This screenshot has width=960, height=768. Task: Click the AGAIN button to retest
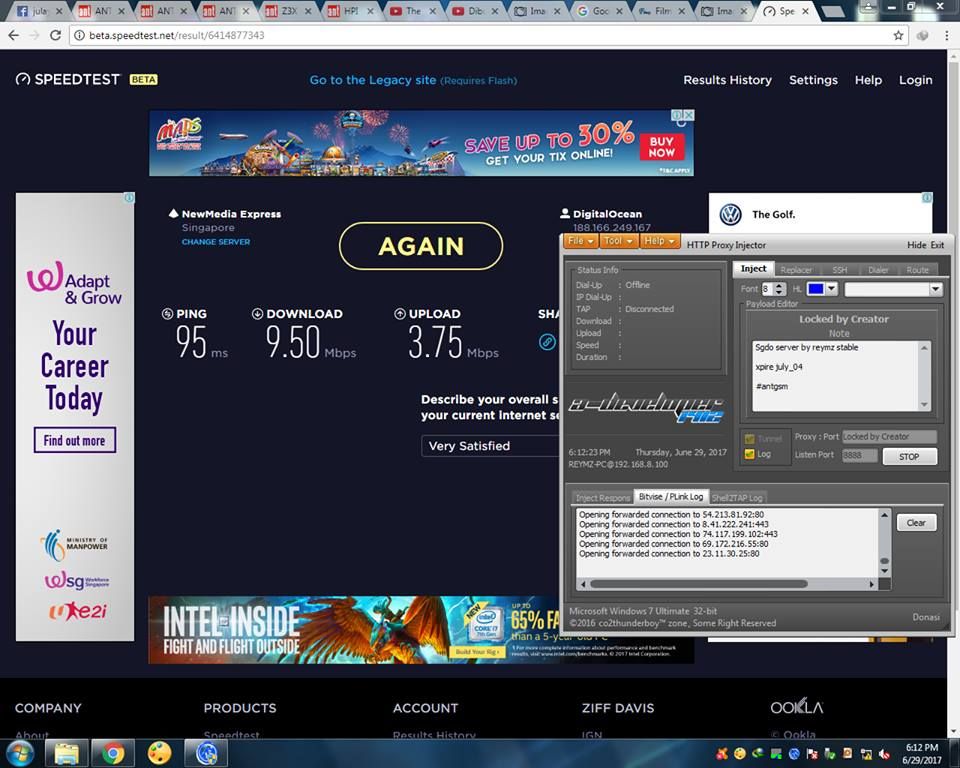[x=421, y=246]
